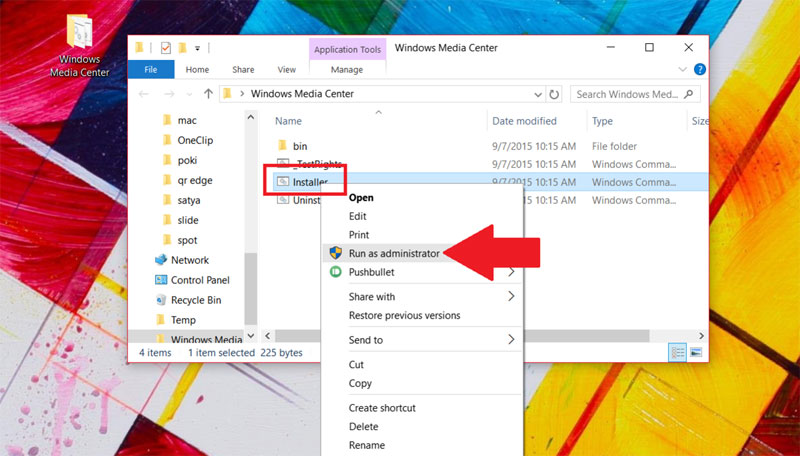Switch to the View ribbon tab
Screen dimensions: 800x456
coord(286,69)
